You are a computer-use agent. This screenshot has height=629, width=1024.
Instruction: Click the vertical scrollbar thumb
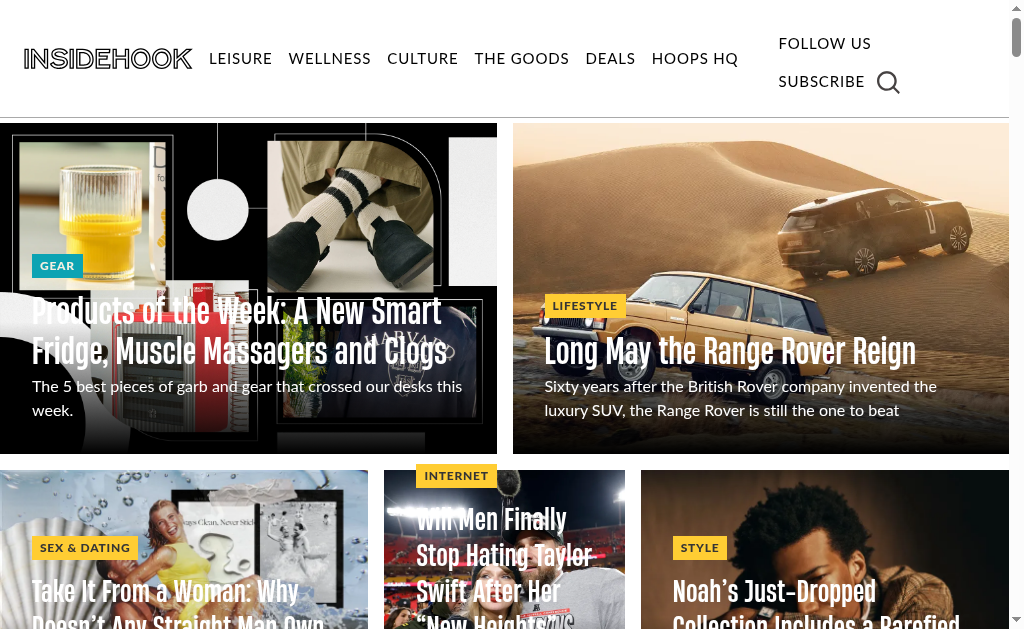[1016, 37]
